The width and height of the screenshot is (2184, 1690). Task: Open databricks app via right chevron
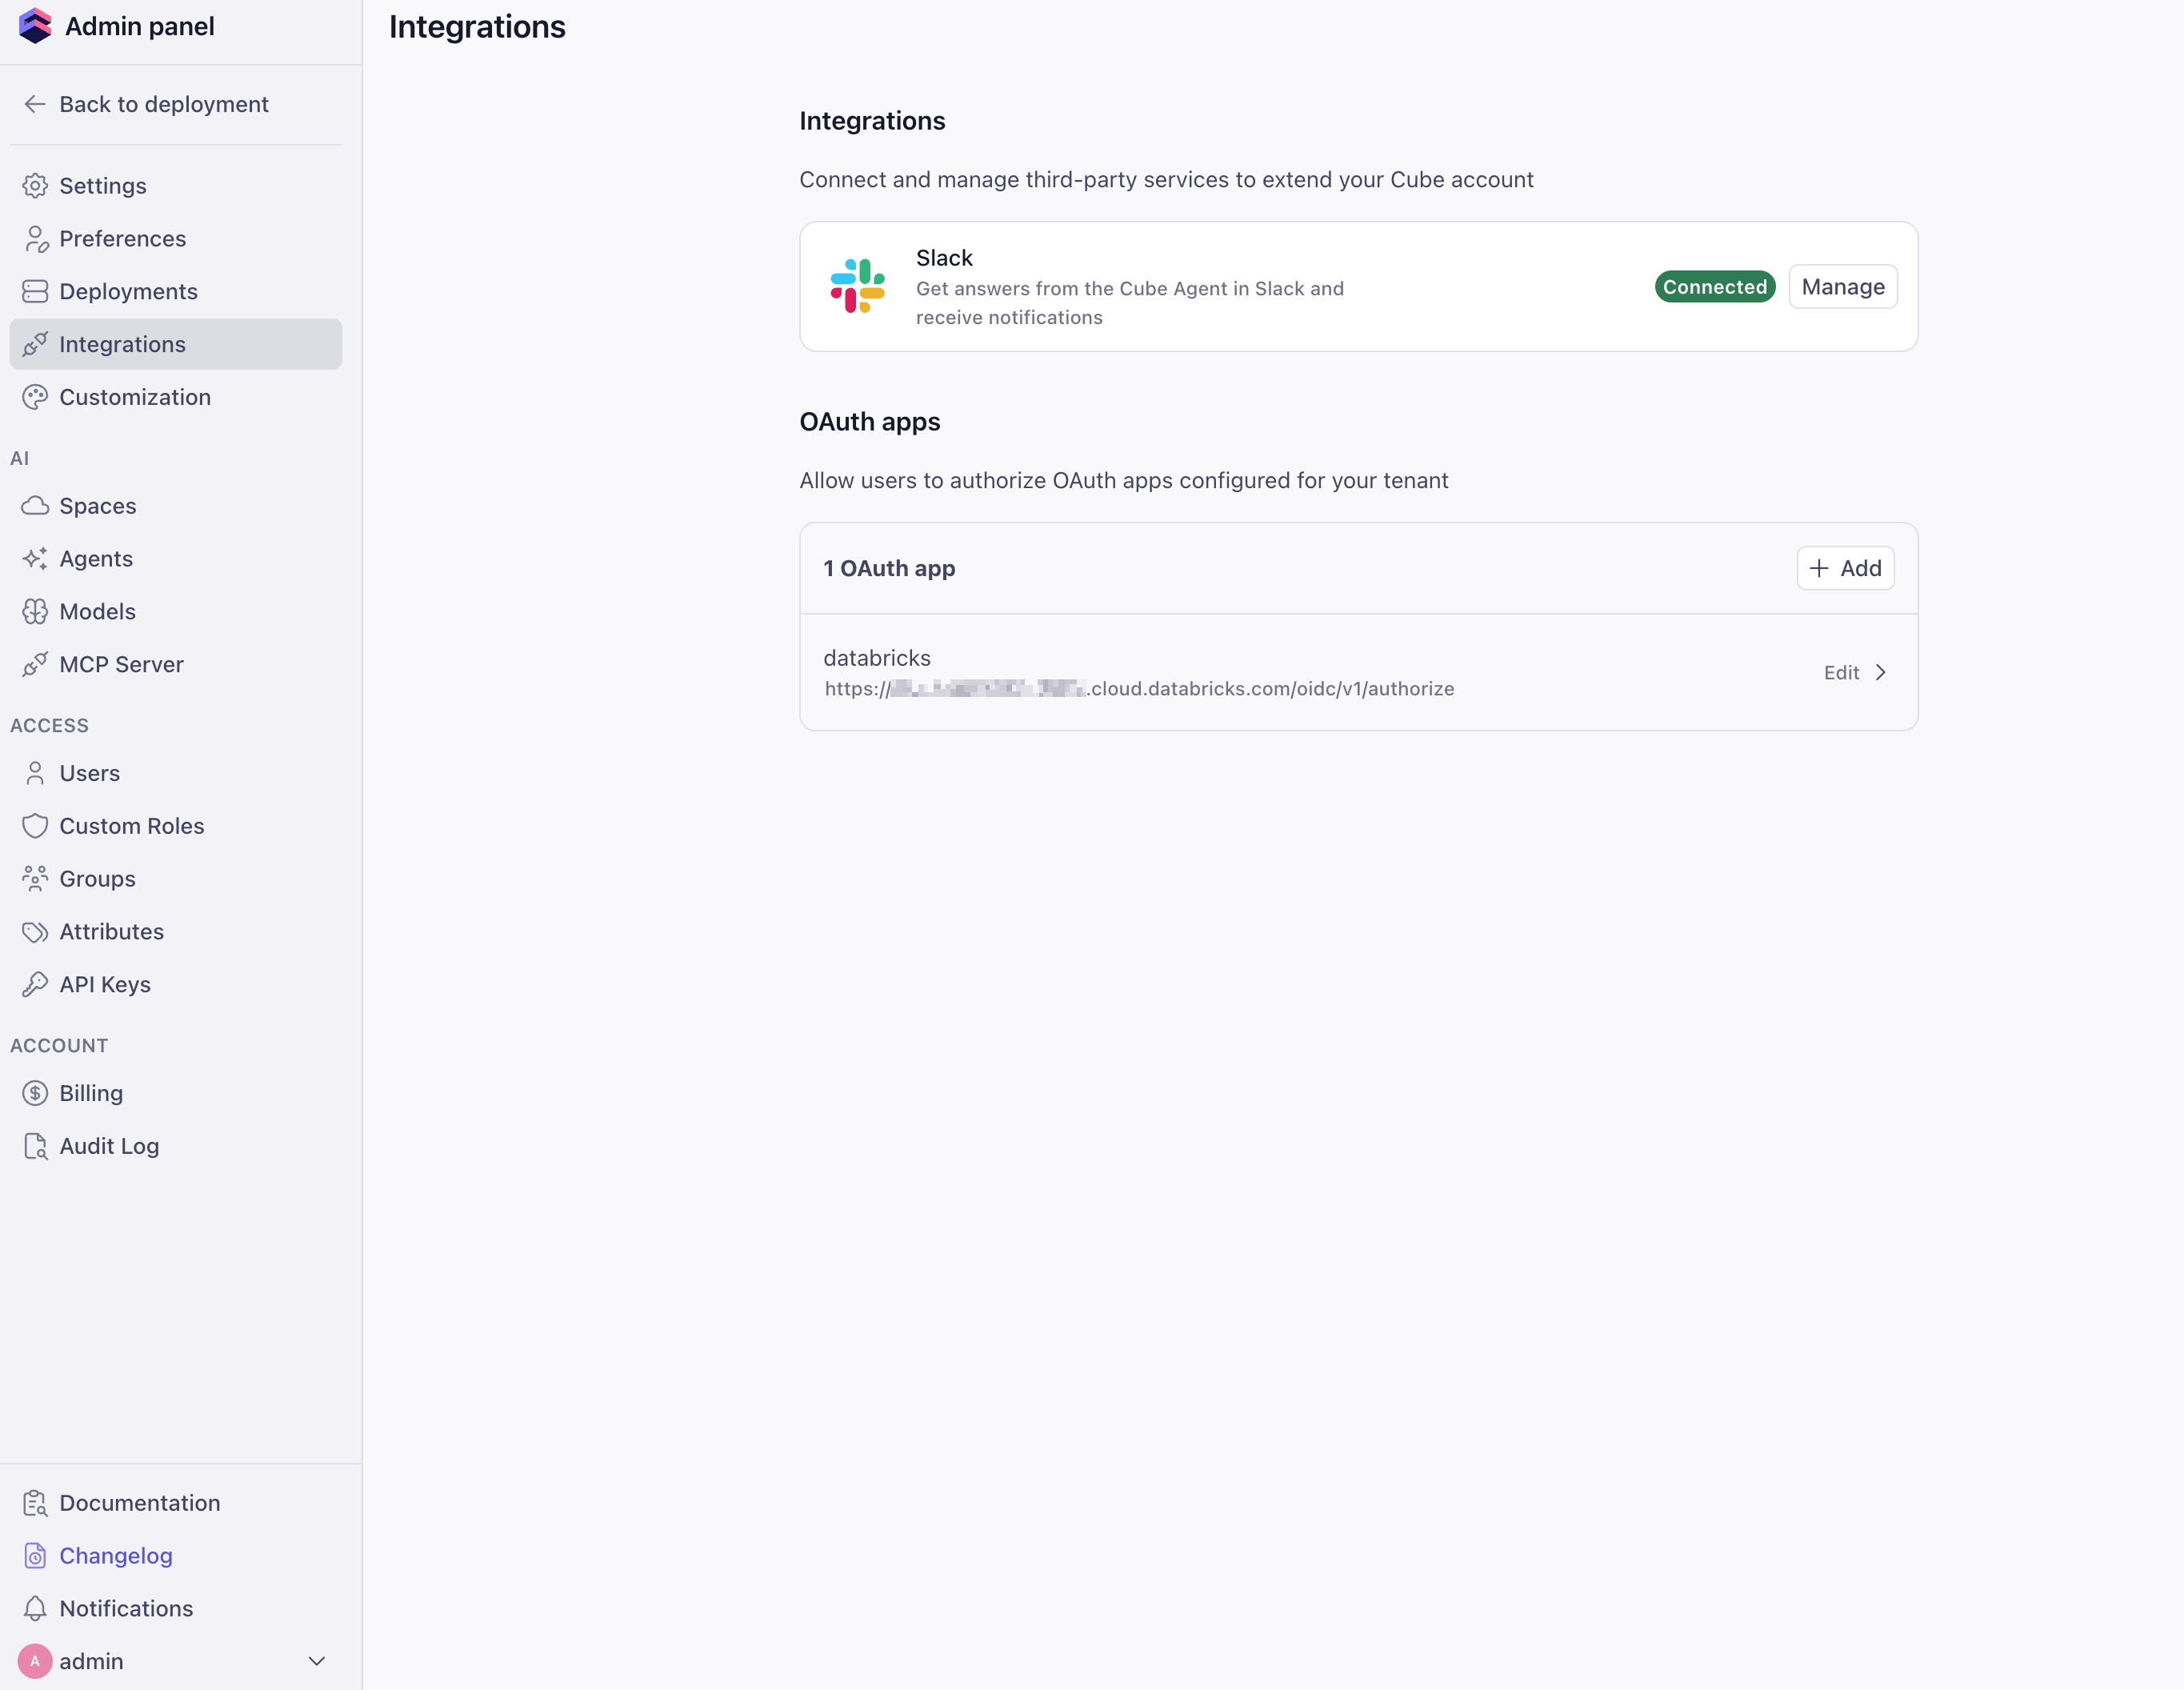pyautogui.click(x=1881, y=672)
